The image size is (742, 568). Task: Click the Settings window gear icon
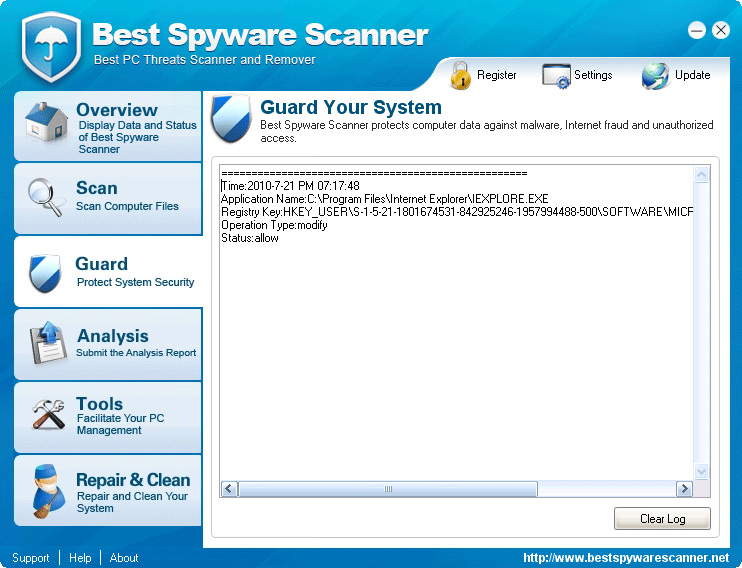[x=556, y=76]
